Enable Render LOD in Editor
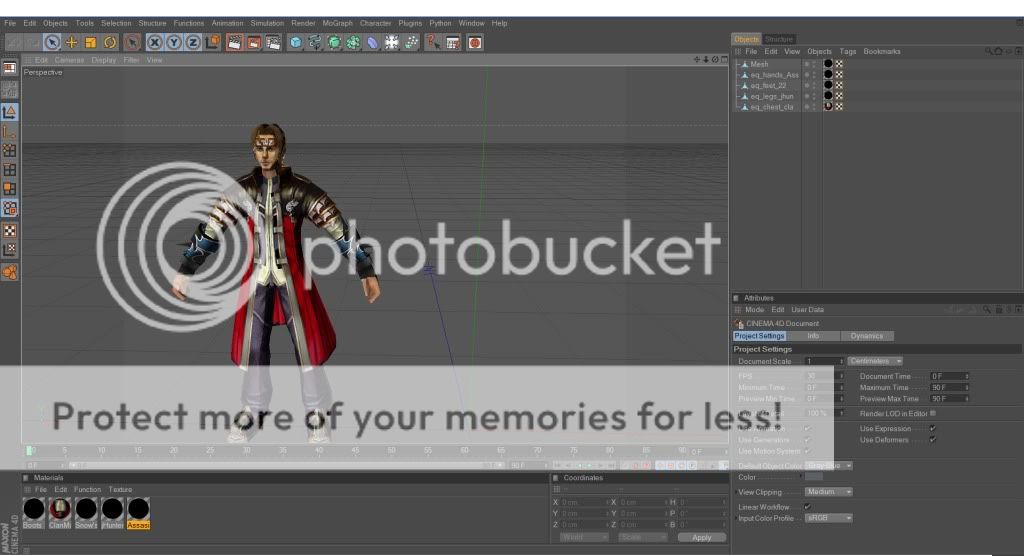Screen dimensions: 1024x556 [933, 413]
